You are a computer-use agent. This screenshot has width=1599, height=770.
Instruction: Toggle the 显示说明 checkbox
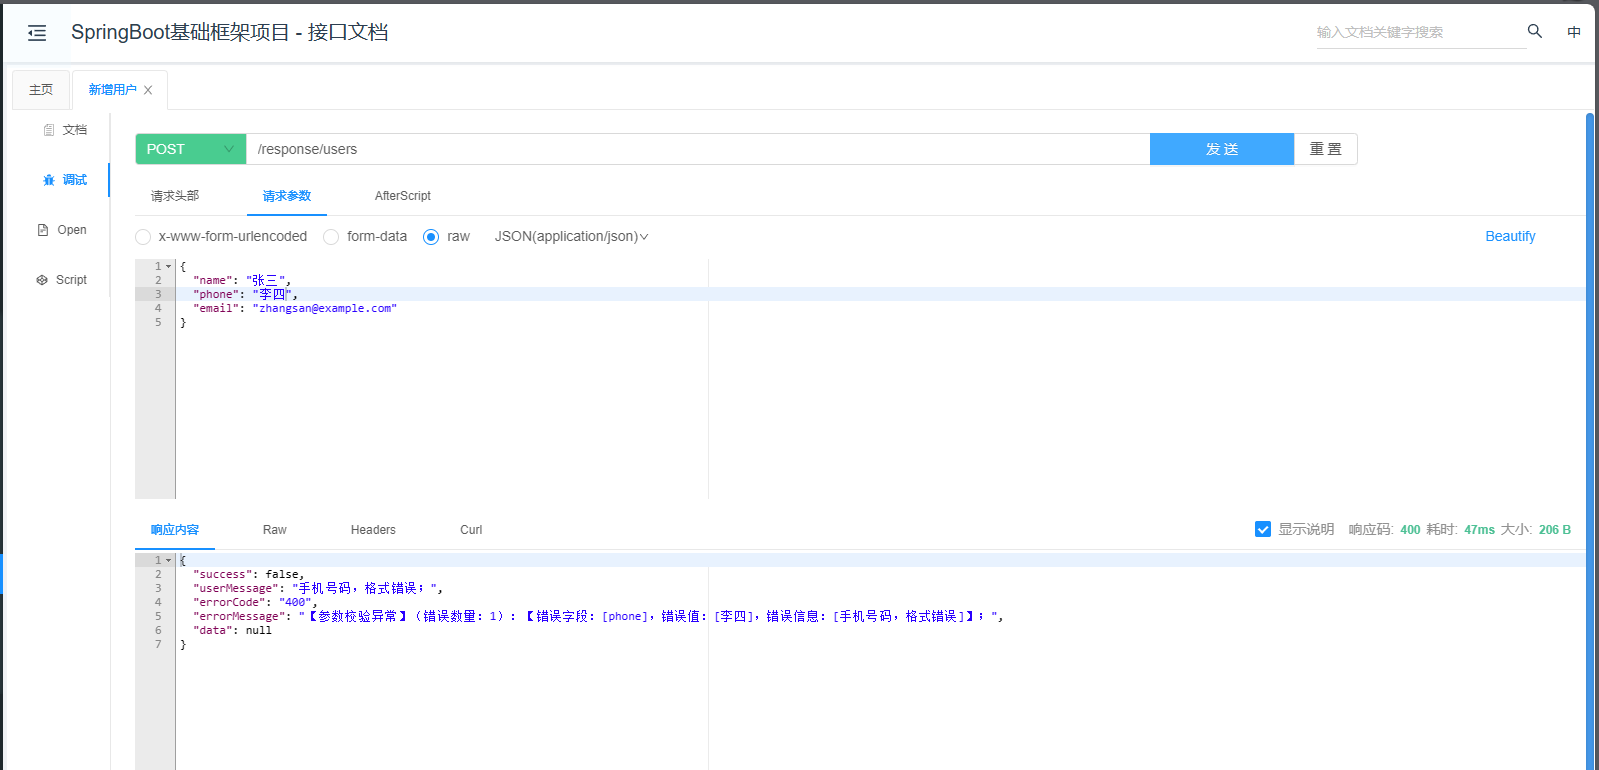pyautogui.click(x=1263, y=529)
